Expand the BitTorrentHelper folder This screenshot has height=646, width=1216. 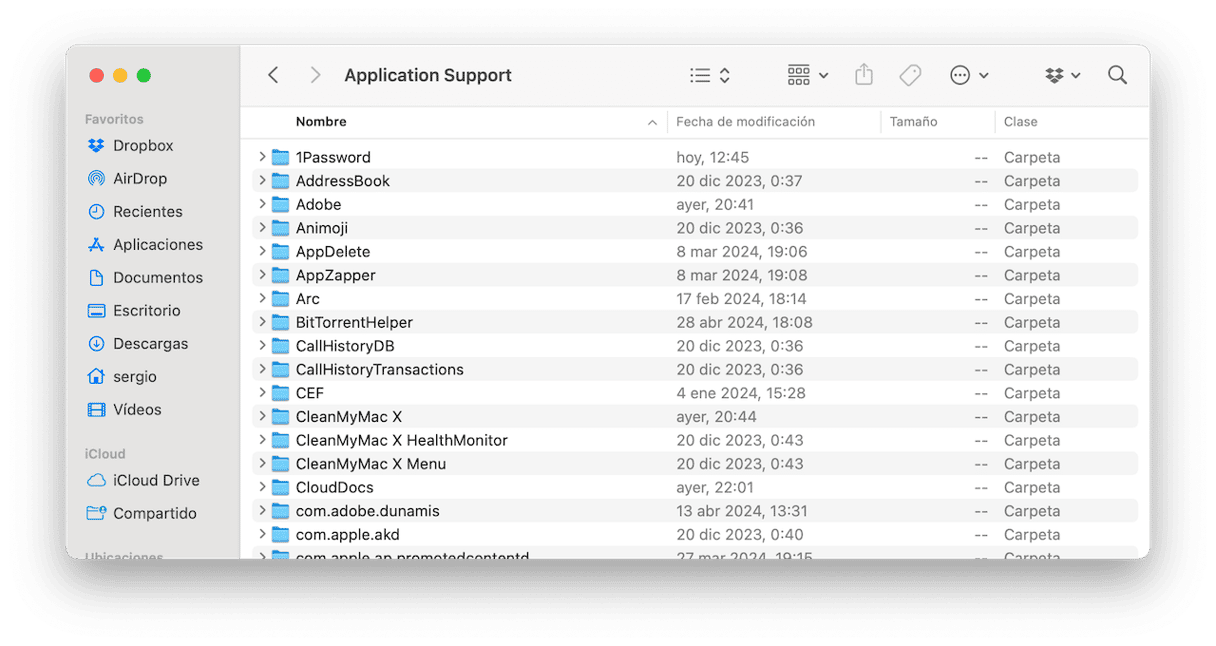tap(262, 322)
